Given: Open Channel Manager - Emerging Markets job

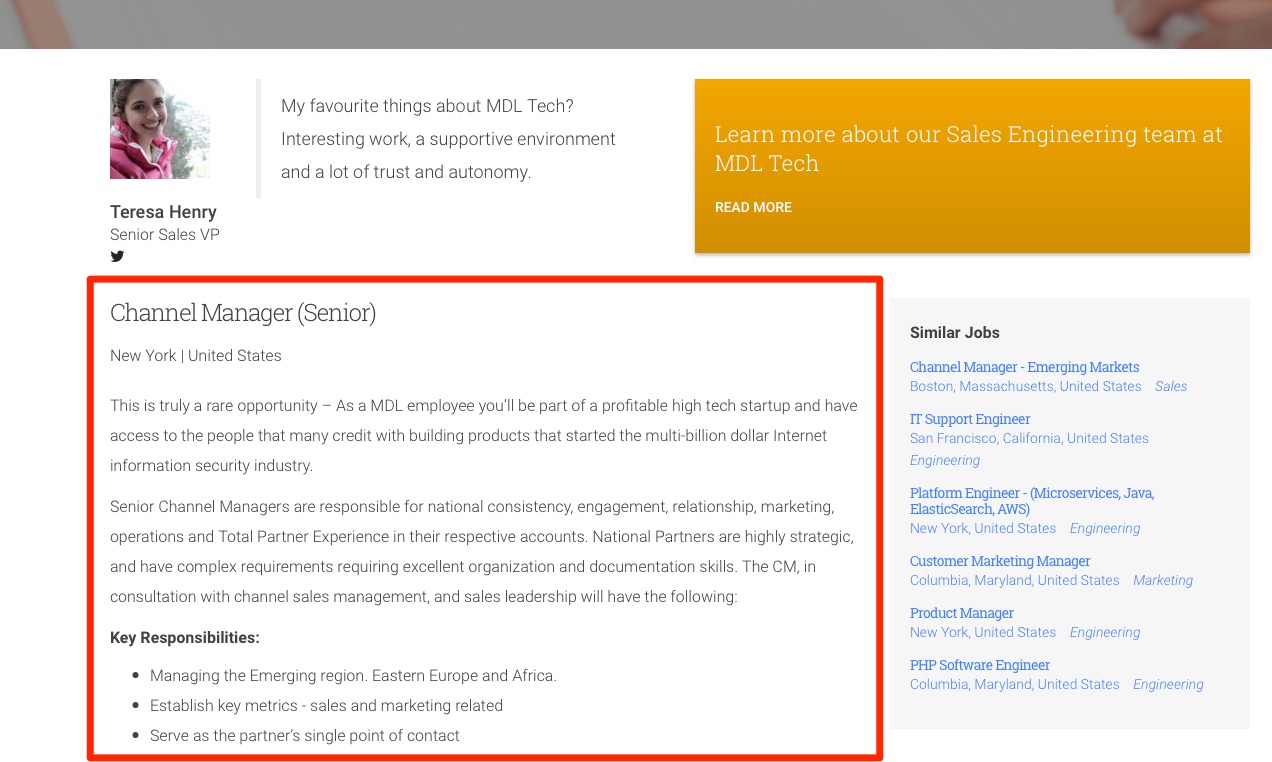Looking at the screenshot, I should coord(1024,367).
